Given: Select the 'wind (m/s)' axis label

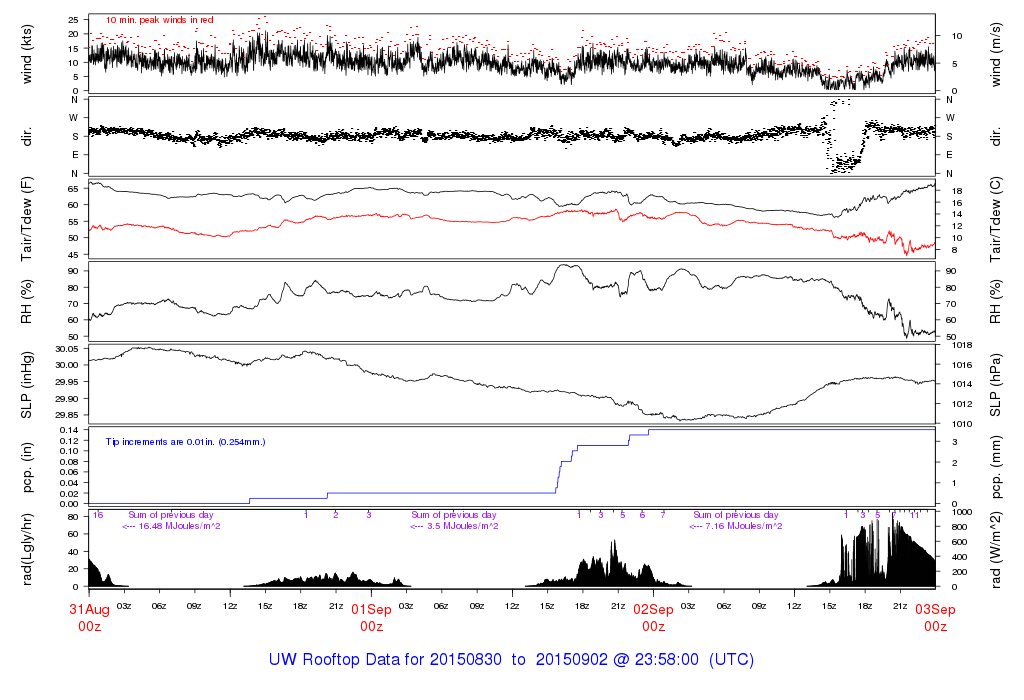Looking at the screenshot, I should (995, 54).
